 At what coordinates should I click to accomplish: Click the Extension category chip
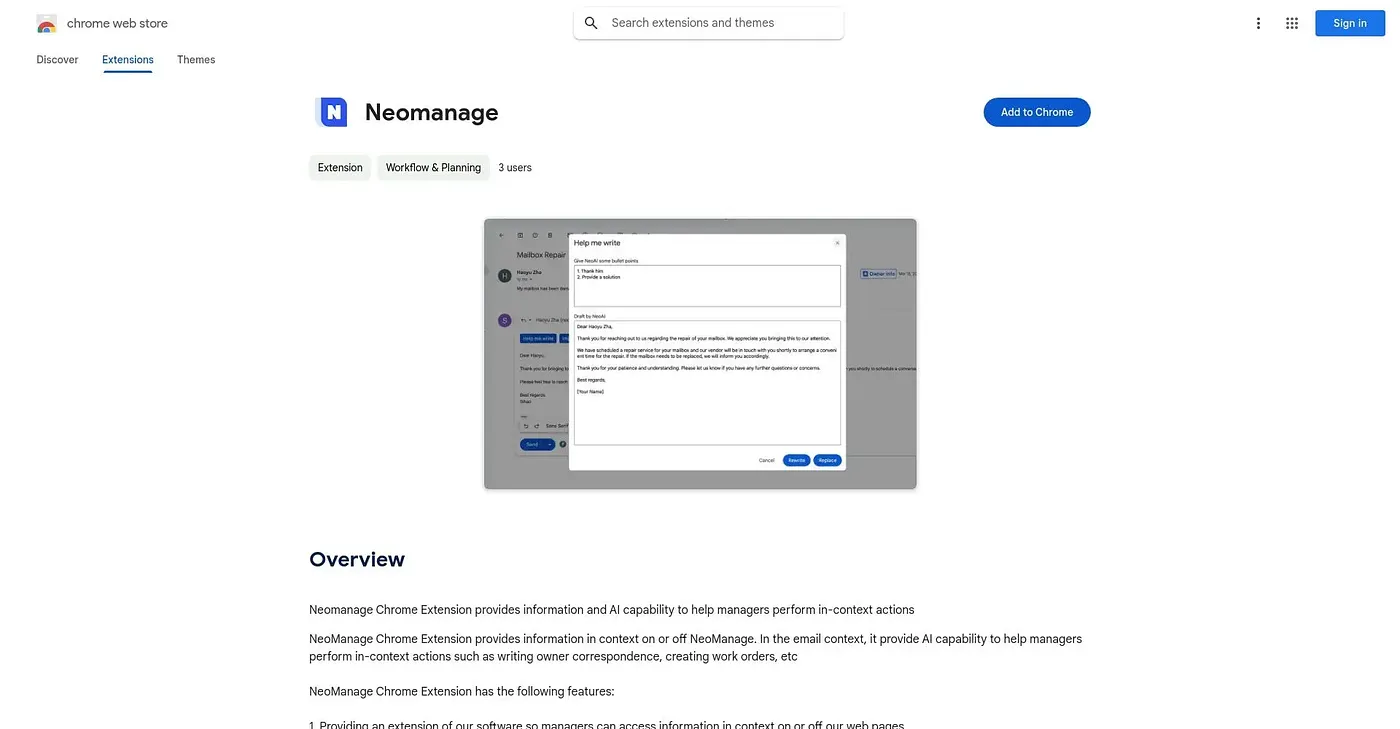340,168
